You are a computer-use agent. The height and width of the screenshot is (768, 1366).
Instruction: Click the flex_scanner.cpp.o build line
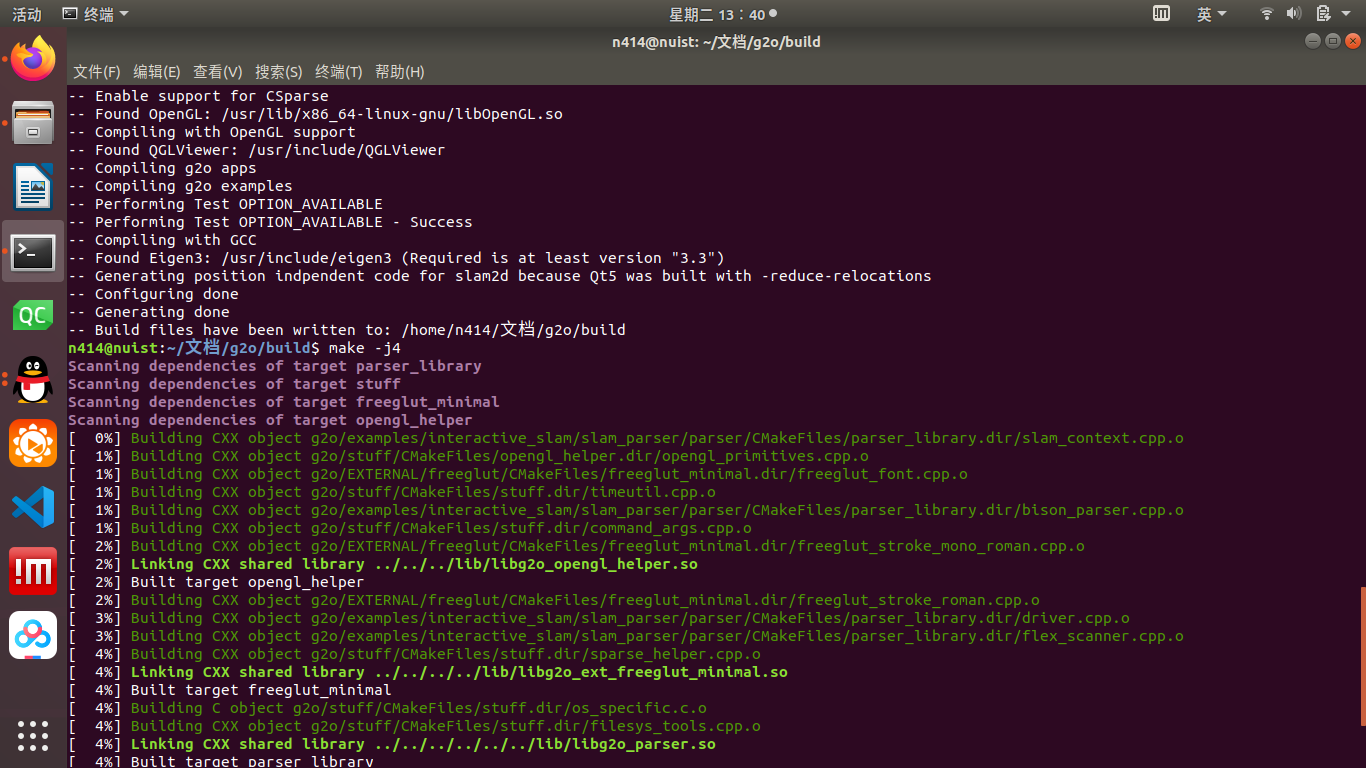click(626, 636)
